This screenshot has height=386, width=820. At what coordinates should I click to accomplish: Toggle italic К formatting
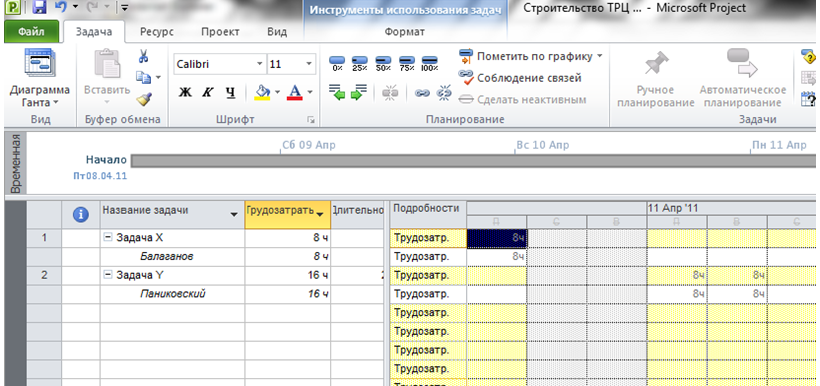pos(208,93)
